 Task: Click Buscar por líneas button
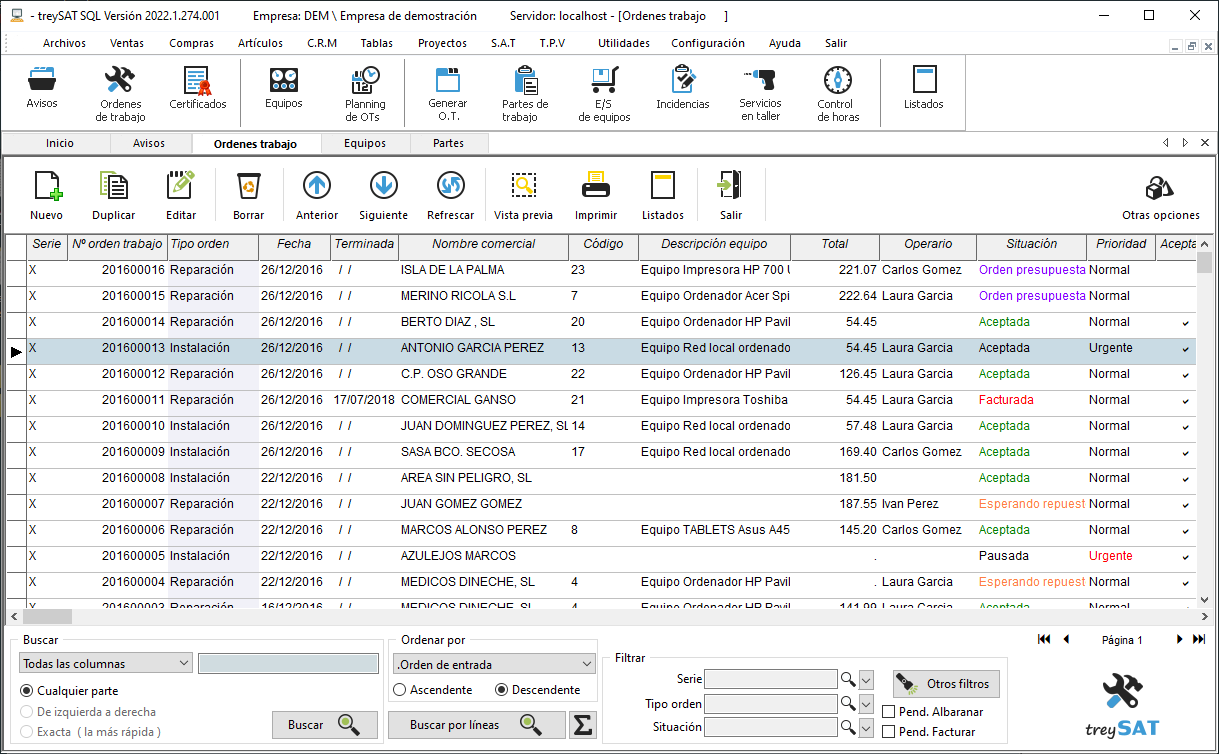[x=476, y=725]
